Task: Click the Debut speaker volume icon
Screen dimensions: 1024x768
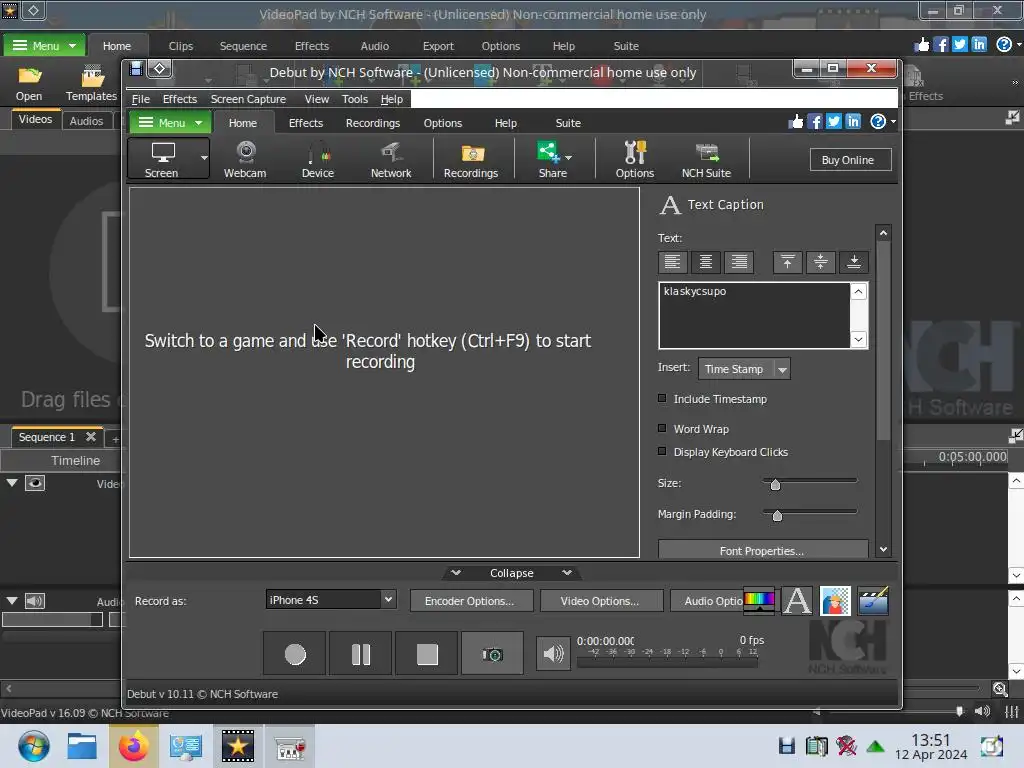Action: pyautogui.click(x=552, y=653)
